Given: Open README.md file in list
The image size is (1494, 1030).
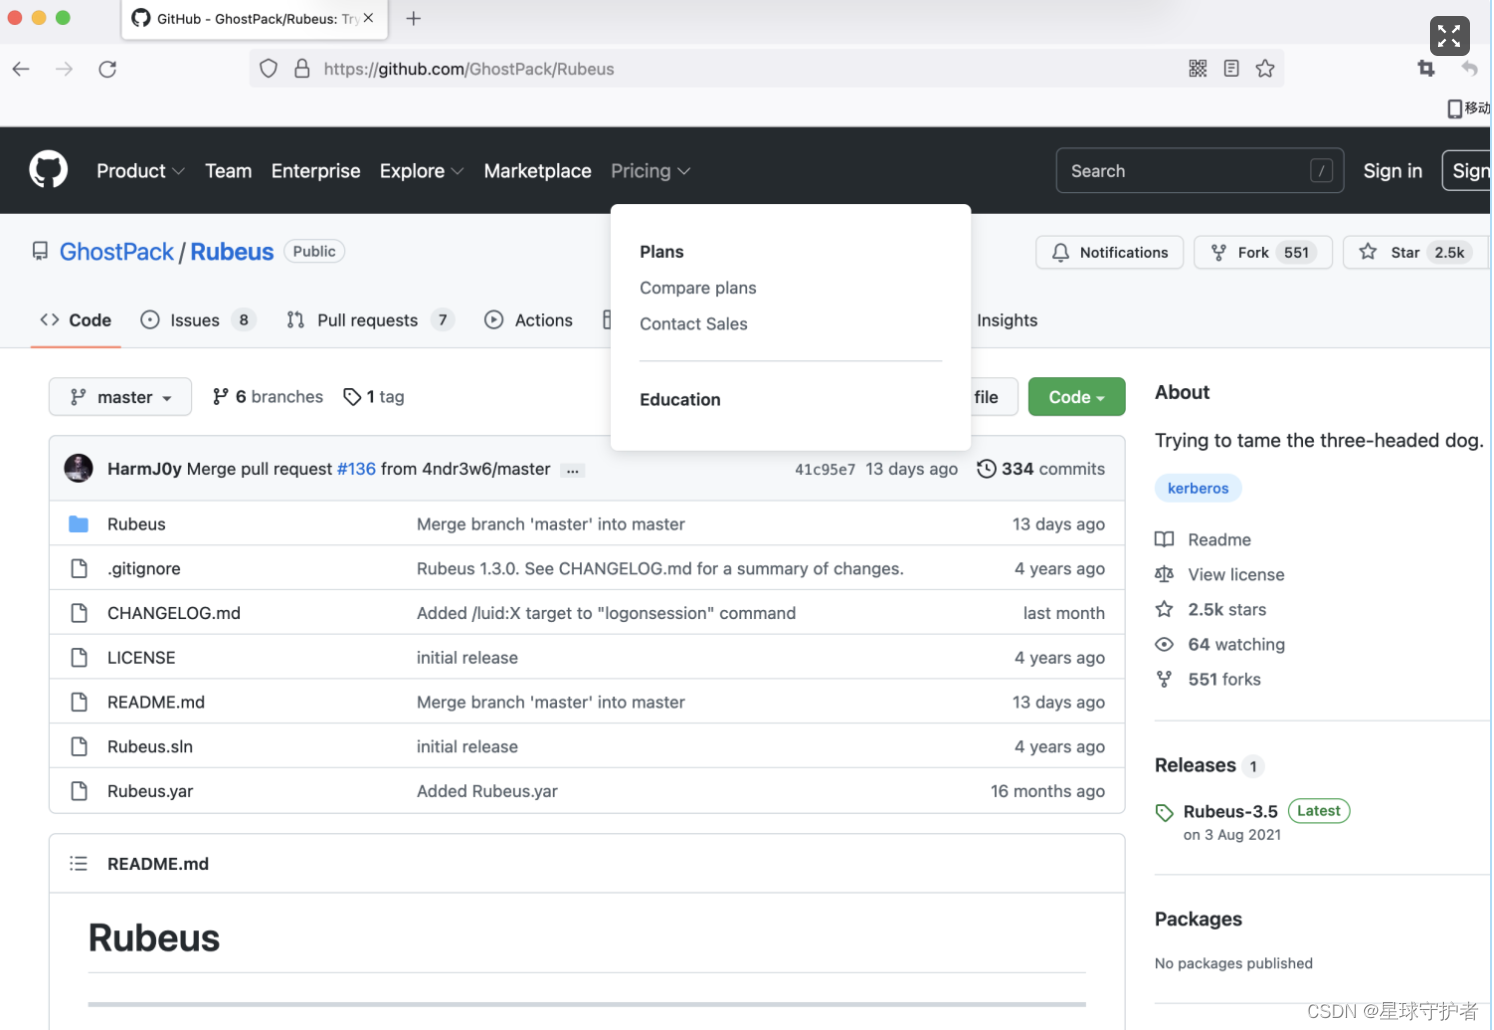Looking at the screenshot, I should pyautogui.click(x=156, y=702).
